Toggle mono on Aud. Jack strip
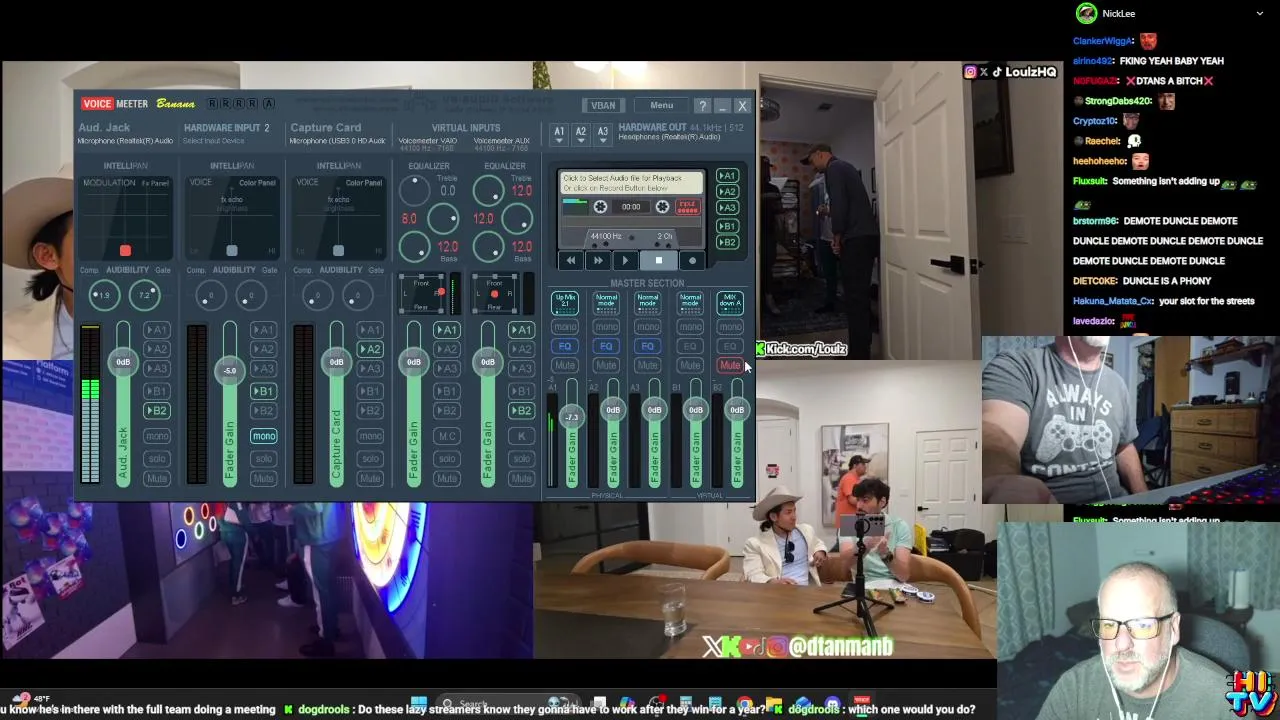The height and width of the screenshot is (720, 1280). [x=157, y=437]
